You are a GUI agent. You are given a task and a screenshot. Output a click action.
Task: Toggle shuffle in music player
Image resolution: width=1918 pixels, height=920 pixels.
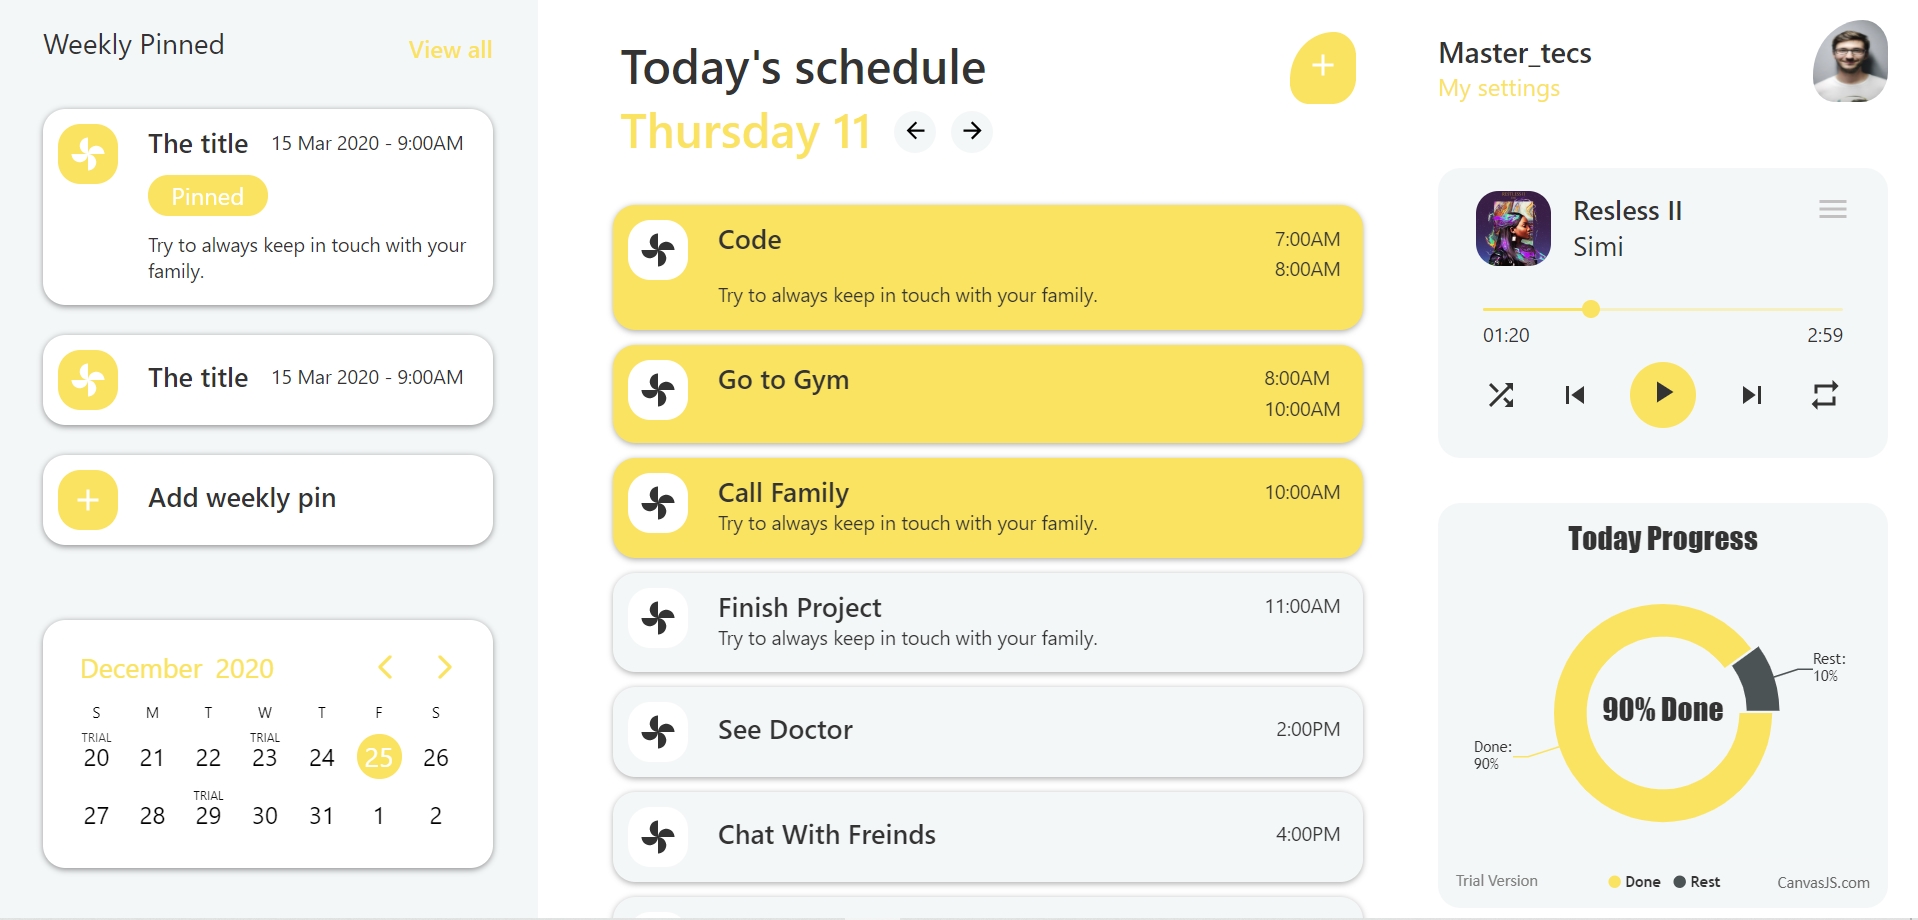pyautogui.click(x=1500, y=395)
